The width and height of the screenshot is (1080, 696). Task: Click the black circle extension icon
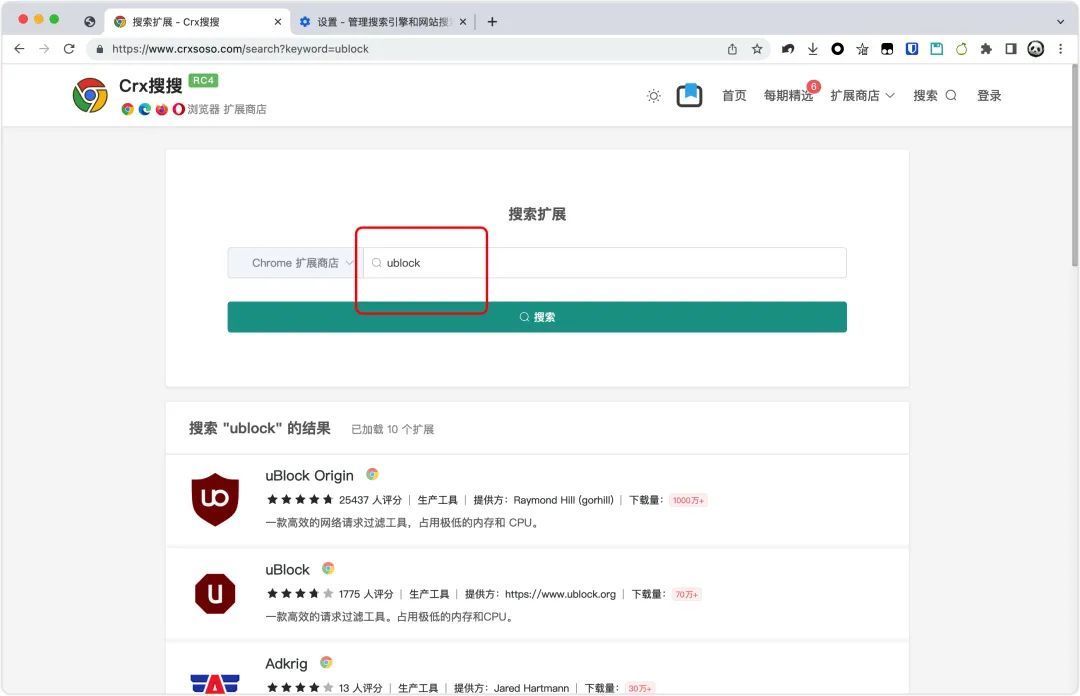tap(838, 49)
